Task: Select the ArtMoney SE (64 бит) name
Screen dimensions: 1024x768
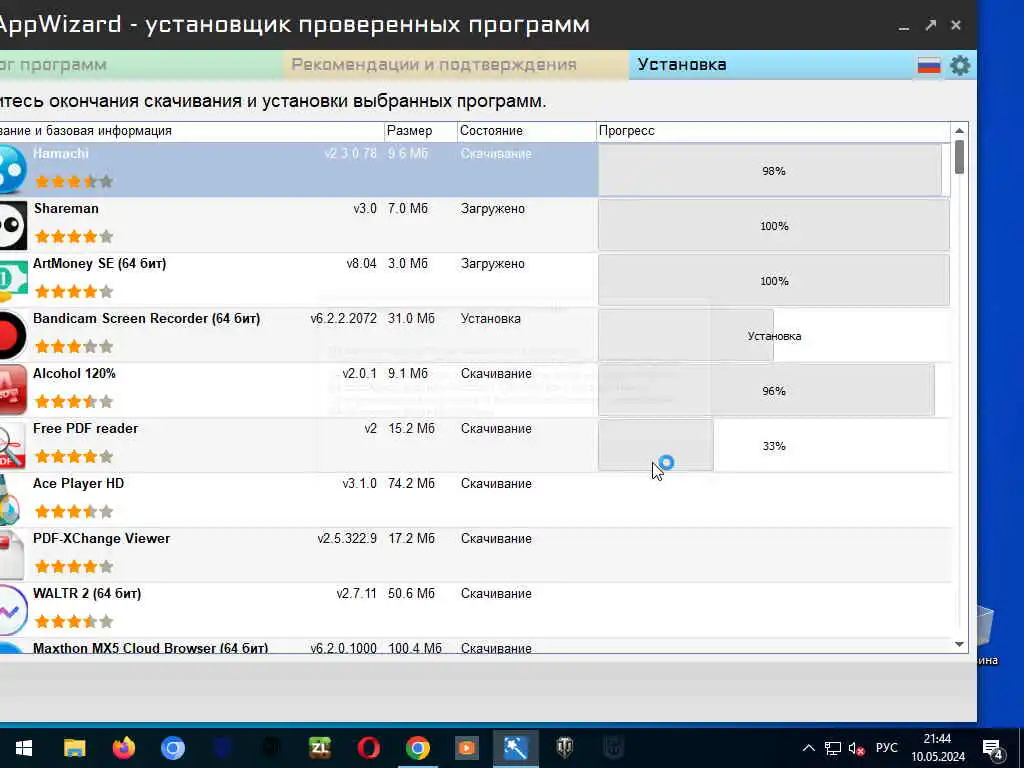Action: tap(99, 263)
